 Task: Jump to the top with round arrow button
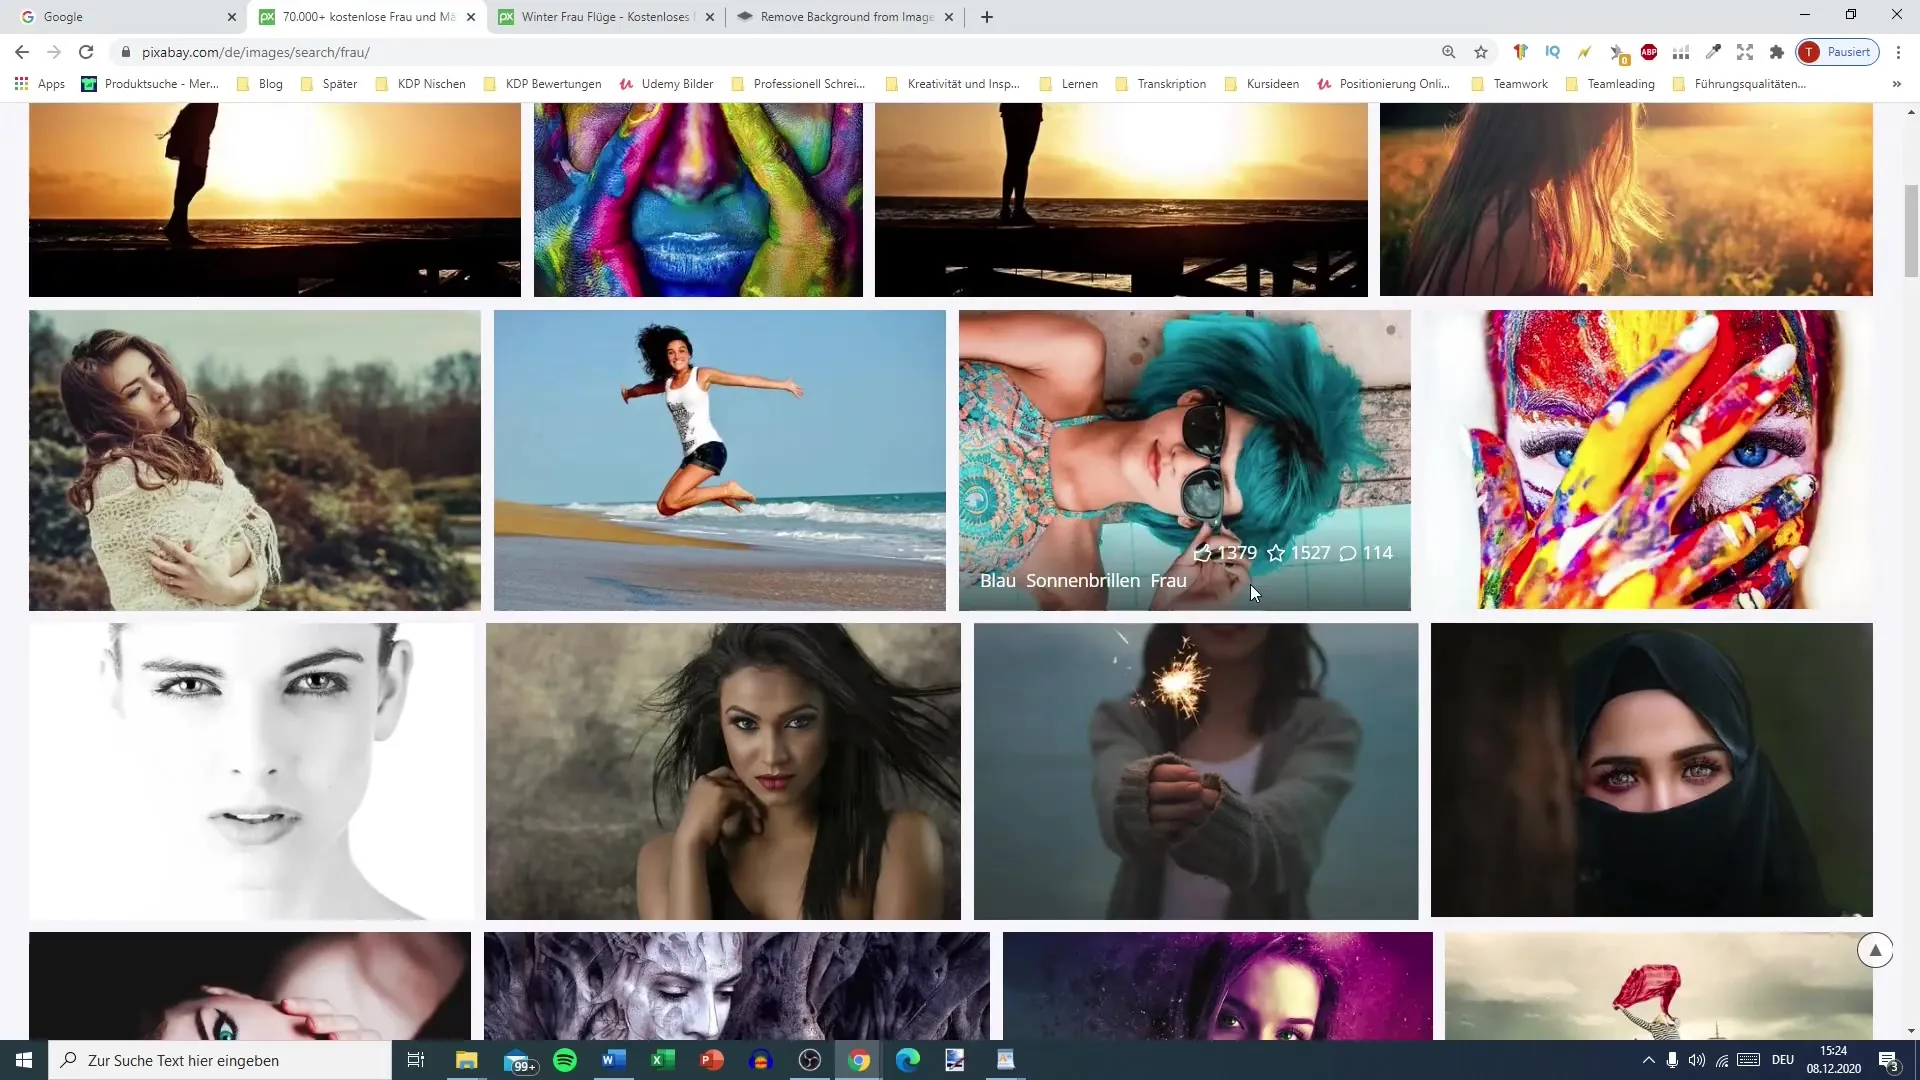coord(1875,950)
